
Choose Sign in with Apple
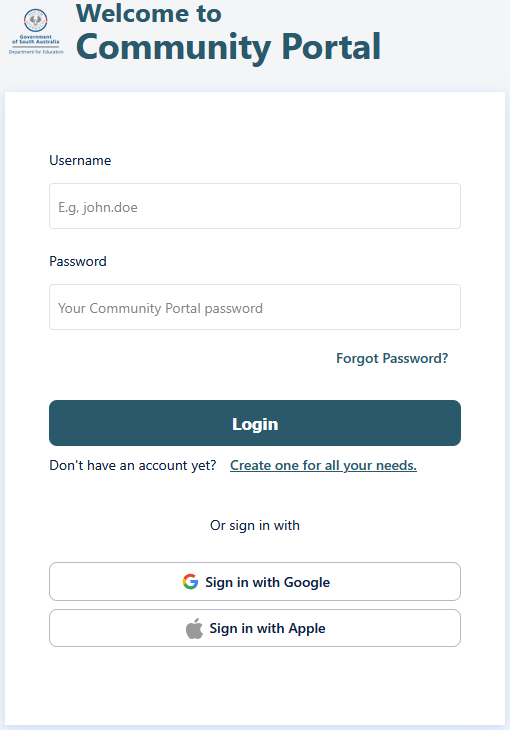[255, 628]
